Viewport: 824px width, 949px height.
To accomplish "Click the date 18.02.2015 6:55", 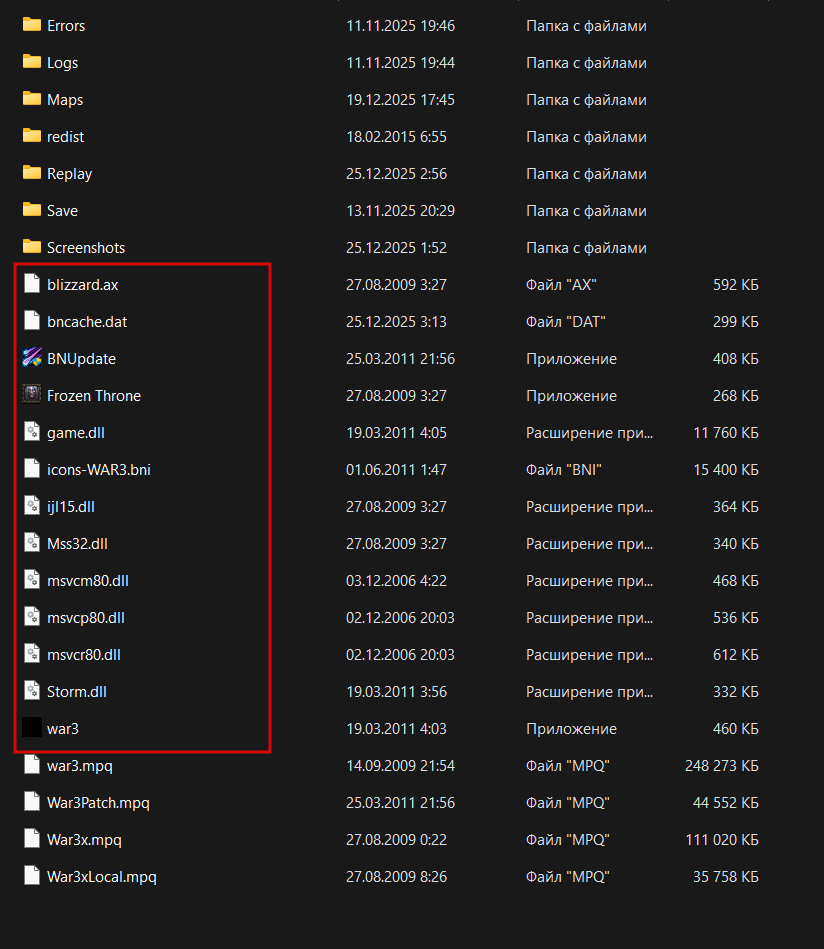I will (x=396, y=137).
